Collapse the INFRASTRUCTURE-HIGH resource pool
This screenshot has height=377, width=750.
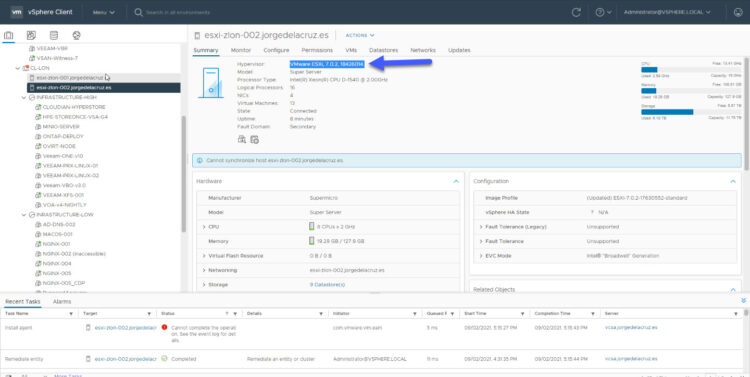(24, 97)
